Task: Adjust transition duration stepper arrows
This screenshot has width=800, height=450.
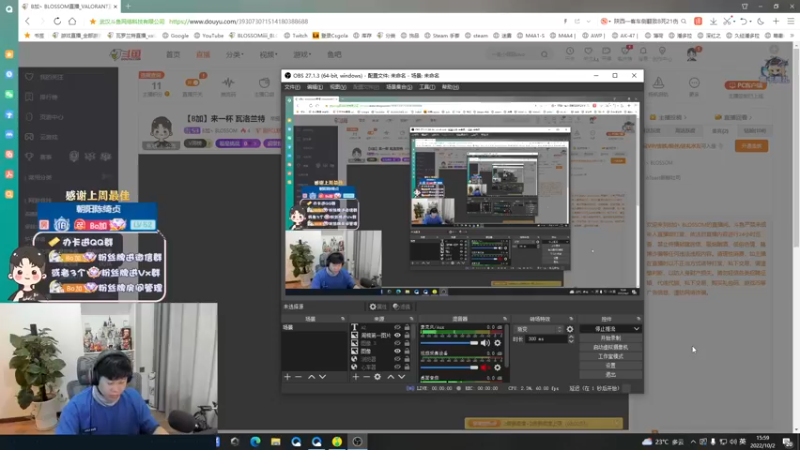Action: (571, 339)
